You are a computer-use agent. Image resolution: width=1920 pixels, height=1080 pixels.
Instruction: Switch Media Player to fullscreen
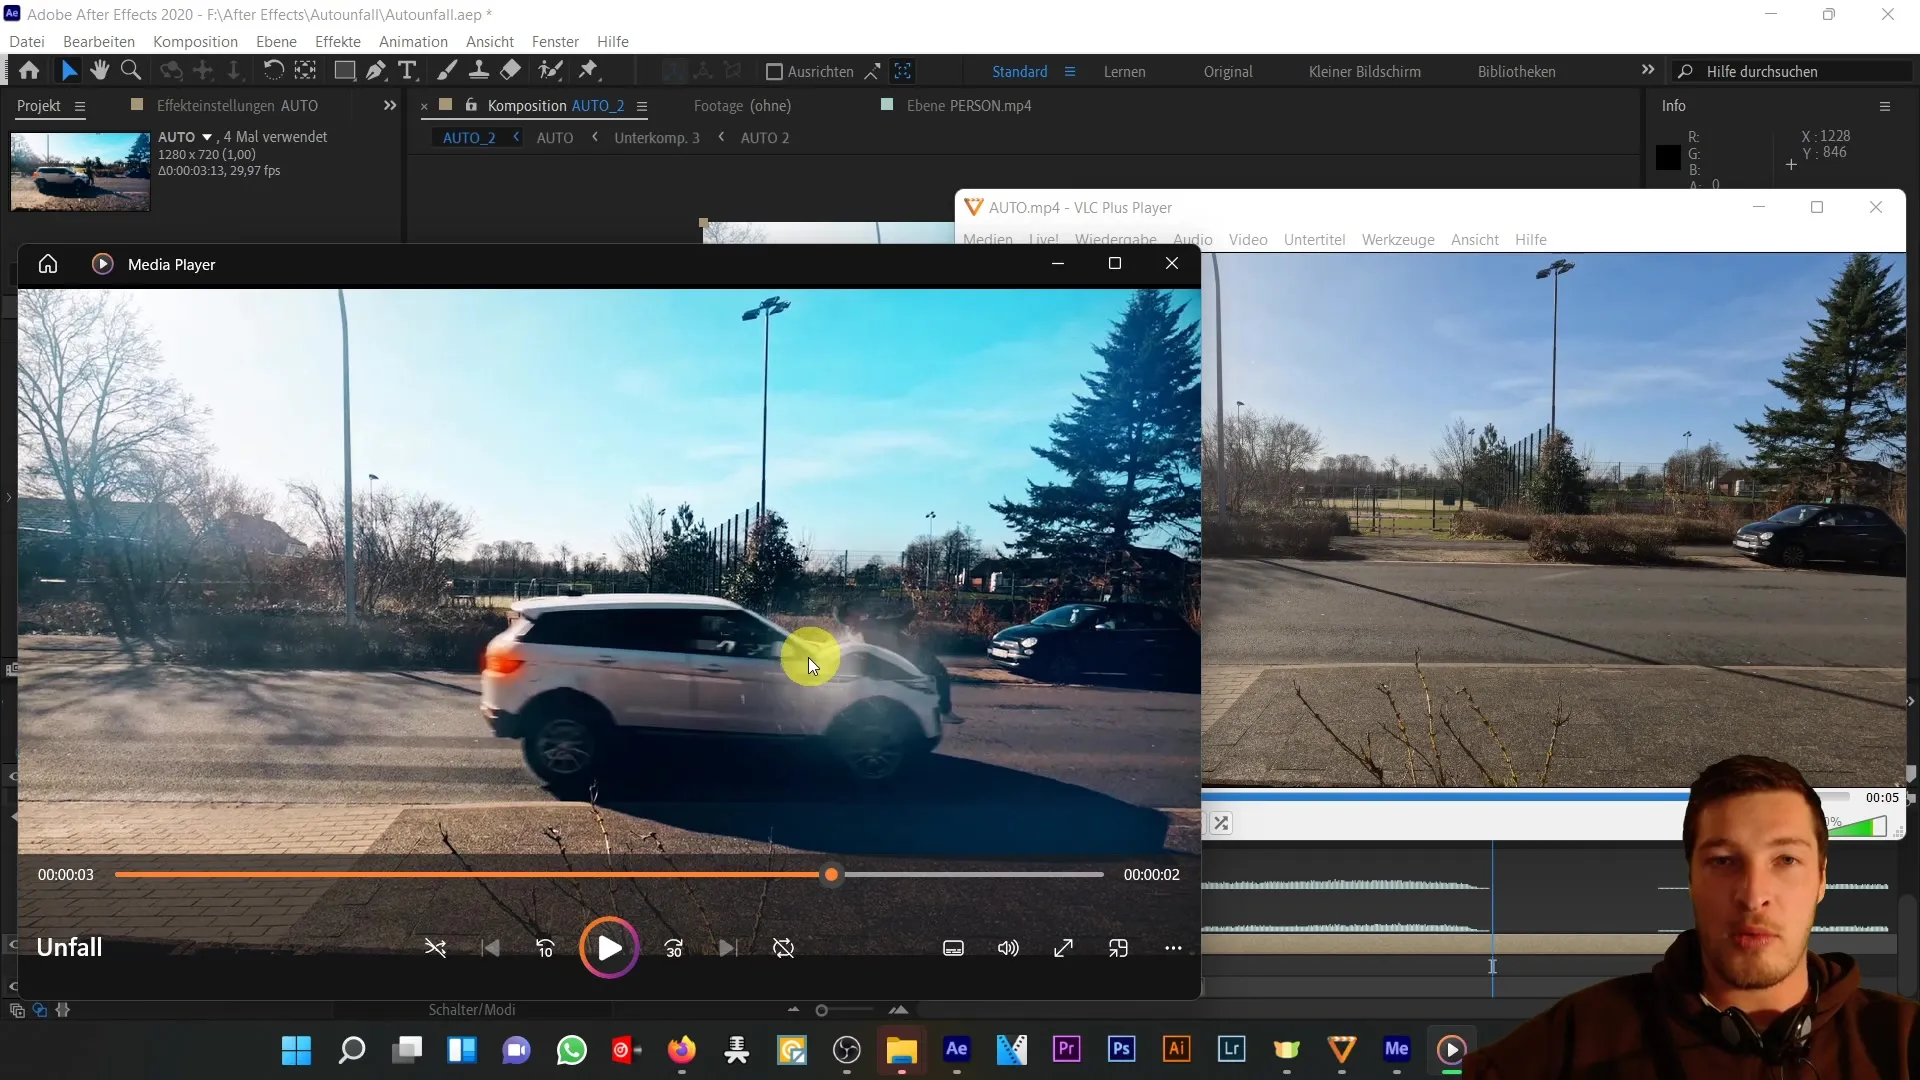click(1064, 948)
